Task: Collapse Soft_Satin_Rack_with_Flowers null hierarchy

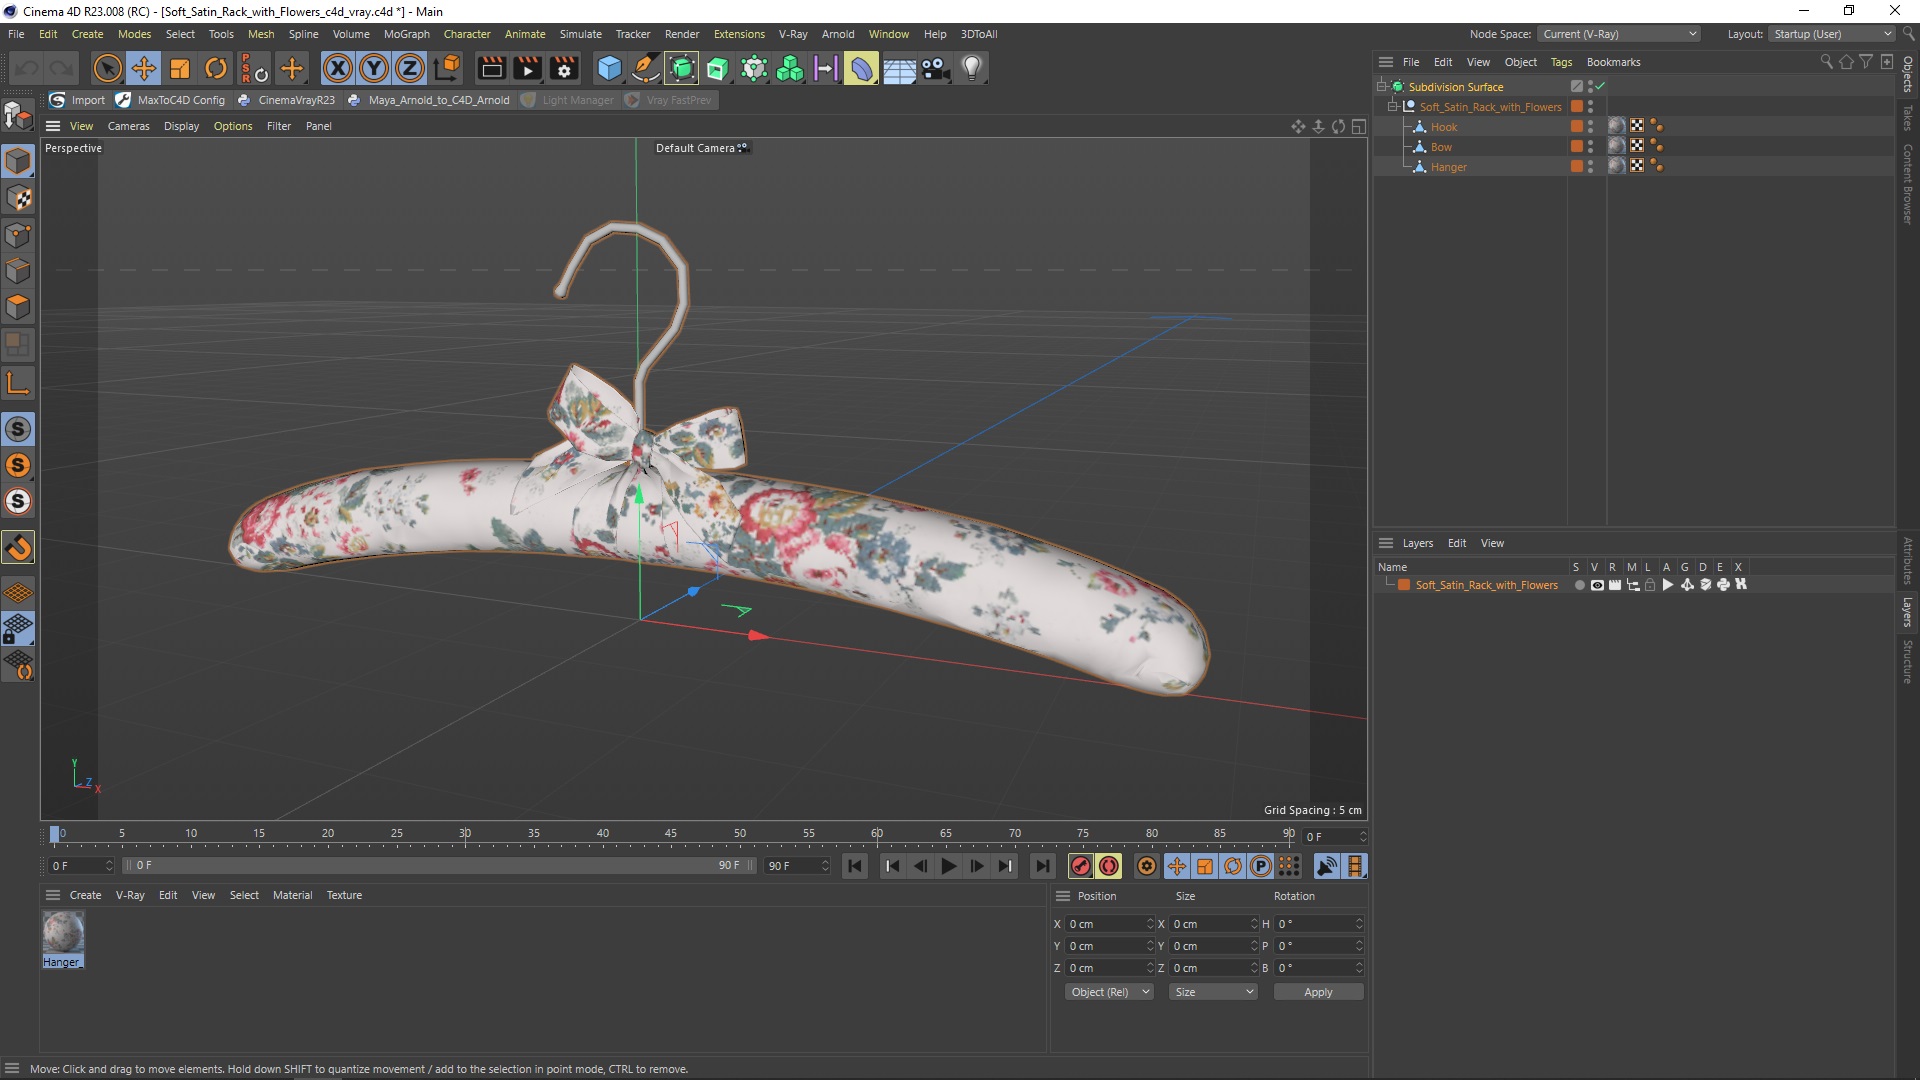Action: [1392, 106]
